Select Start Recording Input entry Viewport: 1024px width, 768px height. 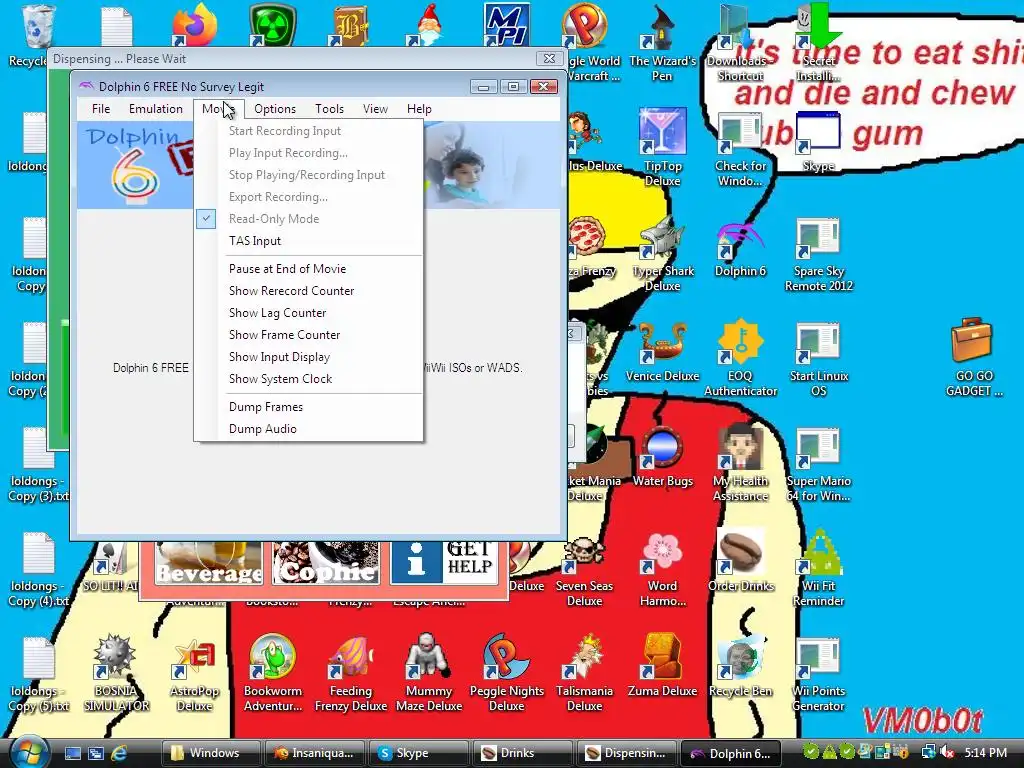(x=309, y=131)
